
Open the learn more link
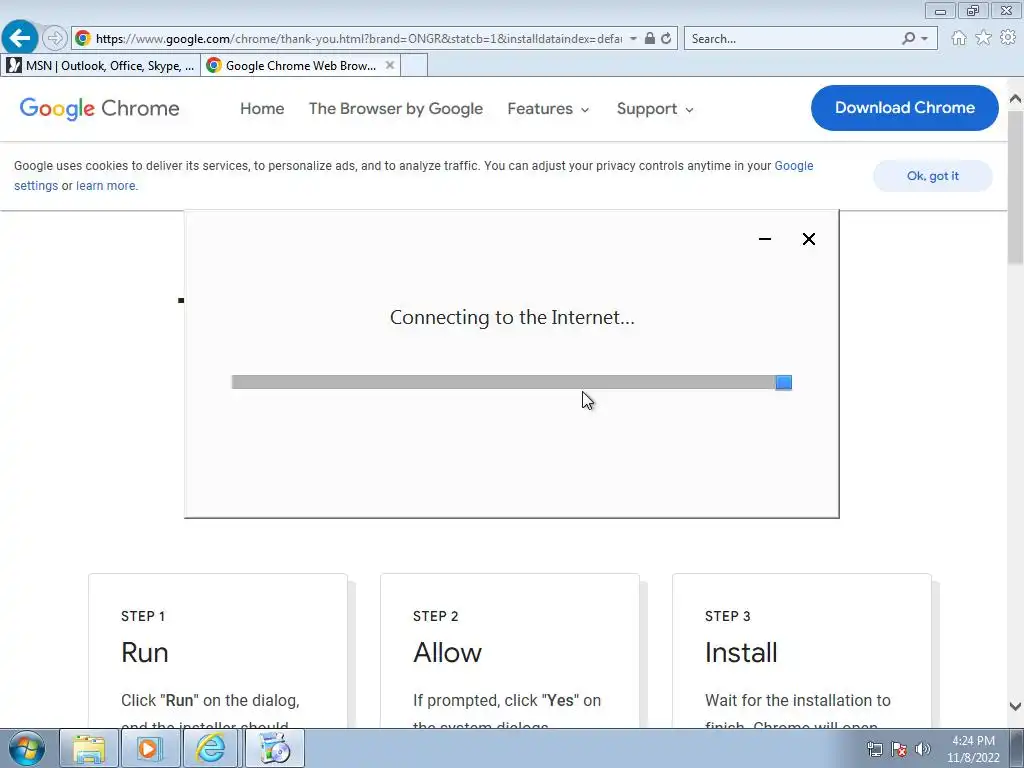[x=106, y=185]
